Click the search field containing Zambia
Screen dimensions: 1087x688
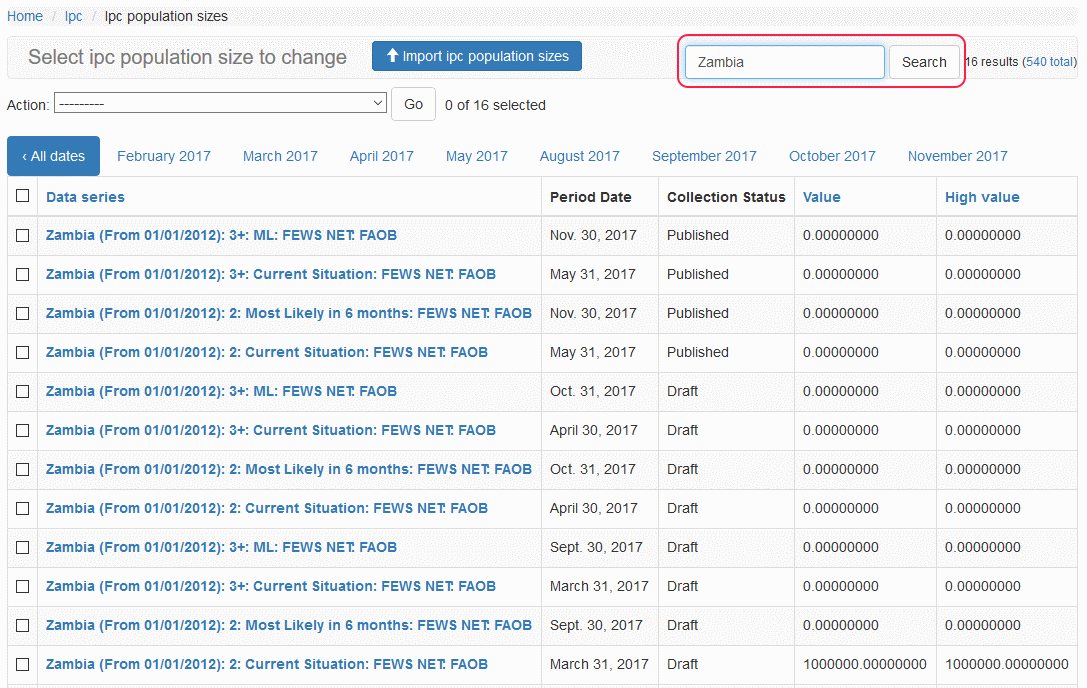[x=784, y=62]
